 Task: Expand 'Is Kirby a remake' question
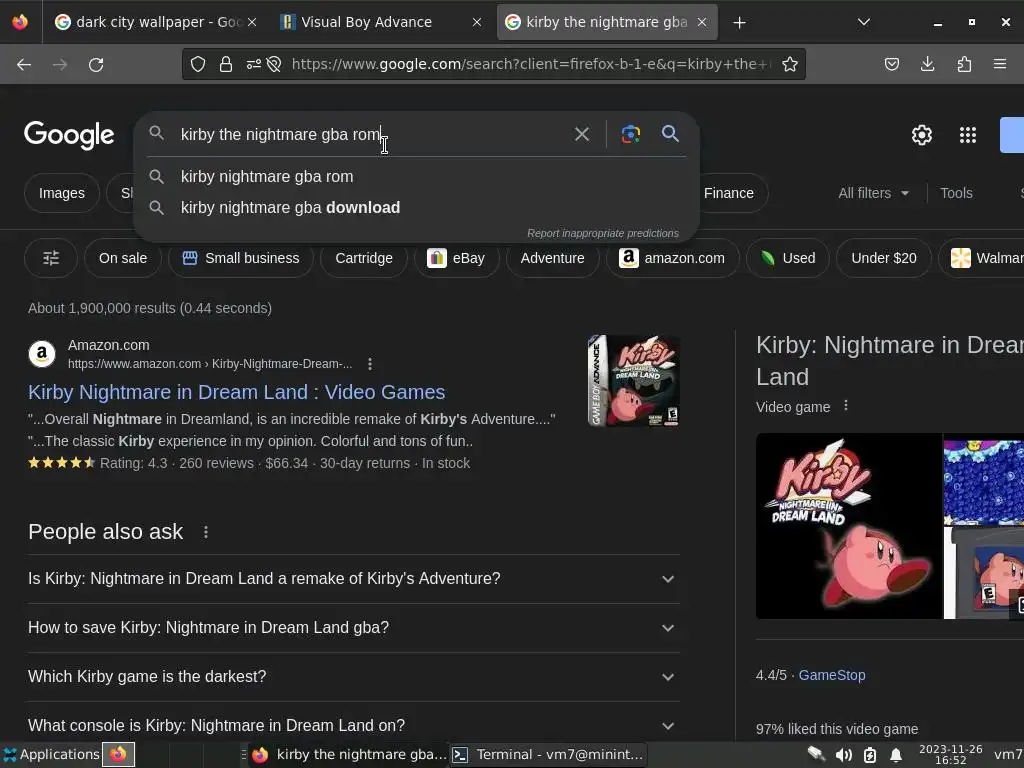tap(353, 579)
